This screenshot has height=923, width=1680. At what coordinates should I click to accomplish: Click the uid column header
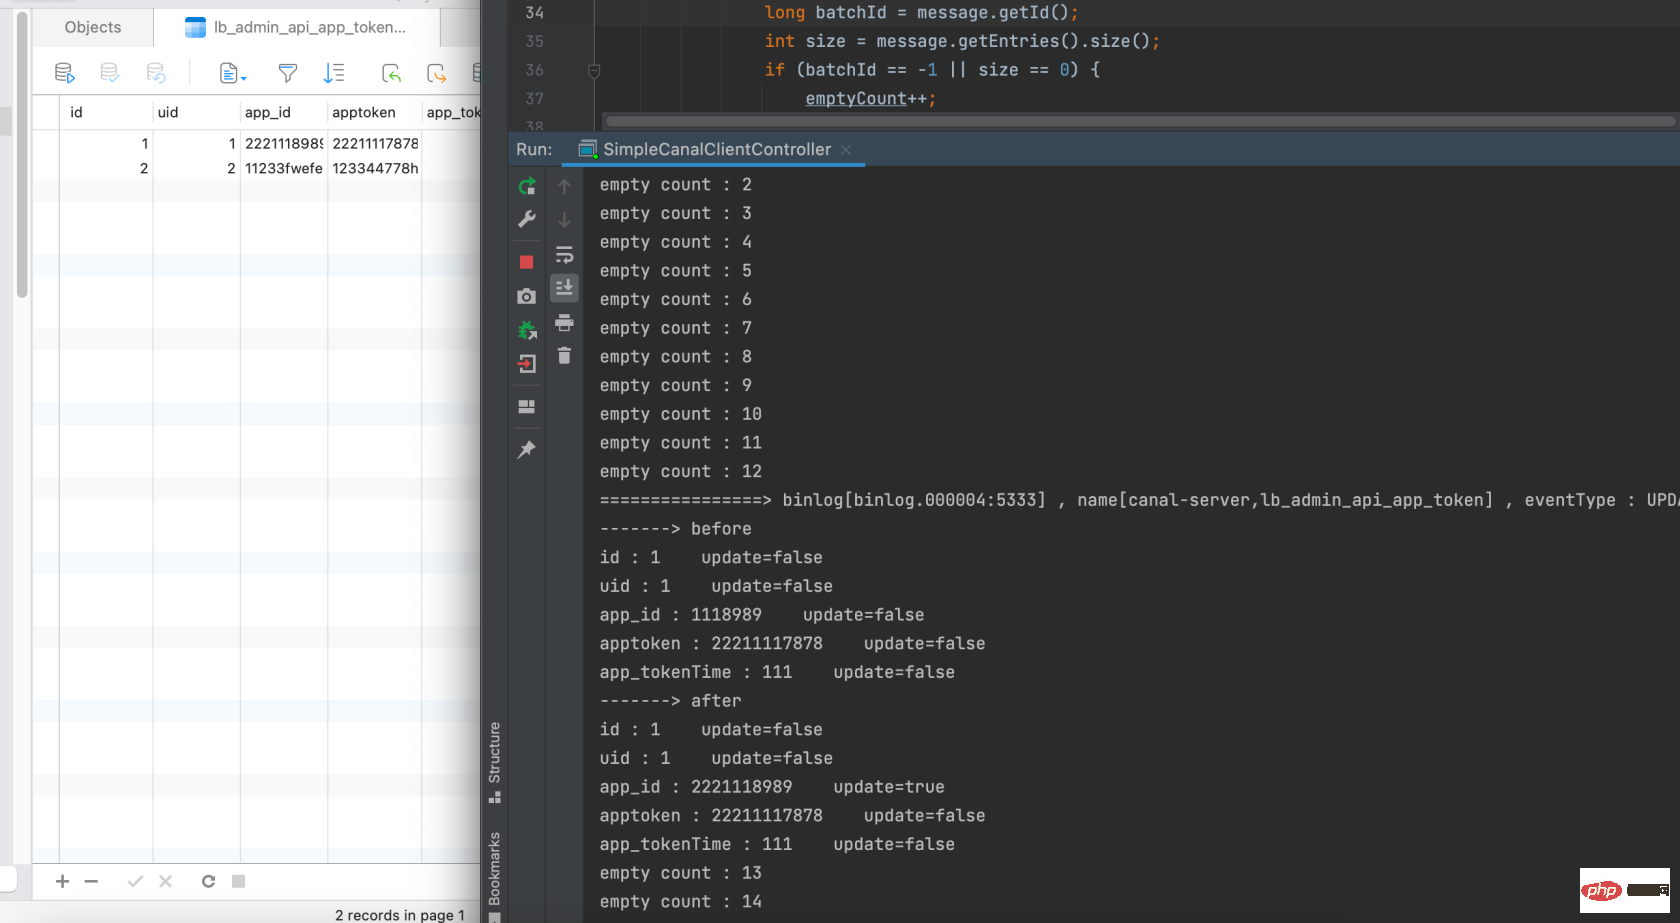tap(196, 112)
